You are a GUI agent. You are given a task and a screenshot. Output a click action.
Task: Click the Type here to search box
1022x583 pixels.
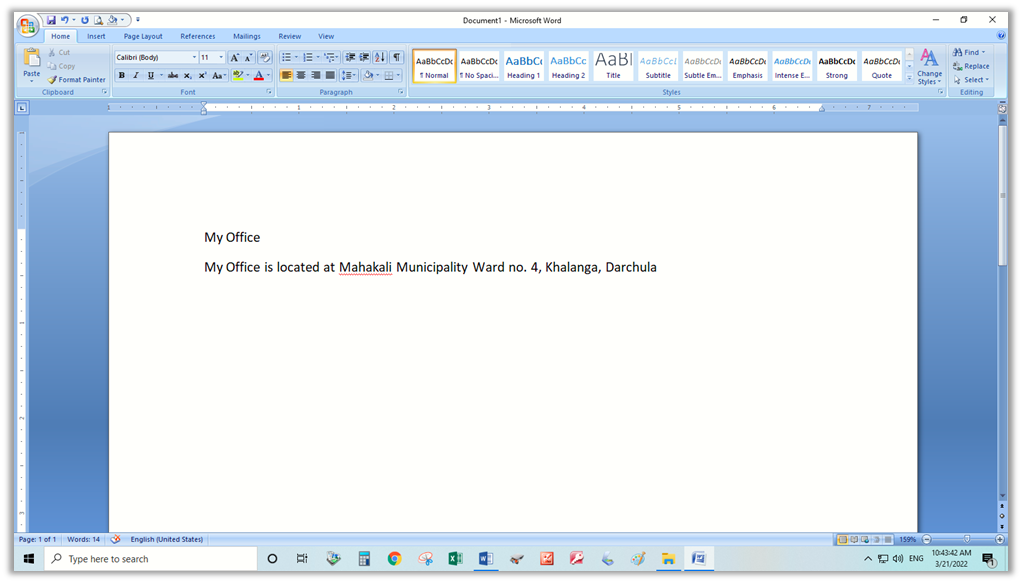(151, 559)
